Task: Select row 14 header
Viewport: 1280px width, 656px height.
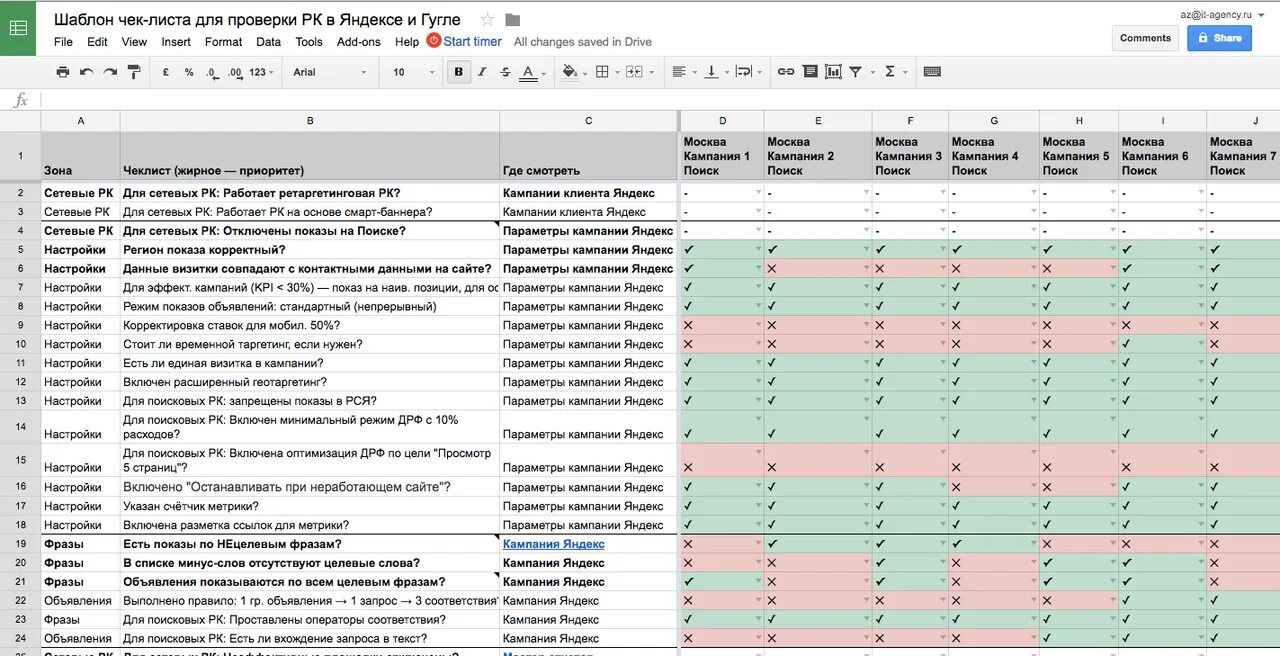Action: pos(20,427)
